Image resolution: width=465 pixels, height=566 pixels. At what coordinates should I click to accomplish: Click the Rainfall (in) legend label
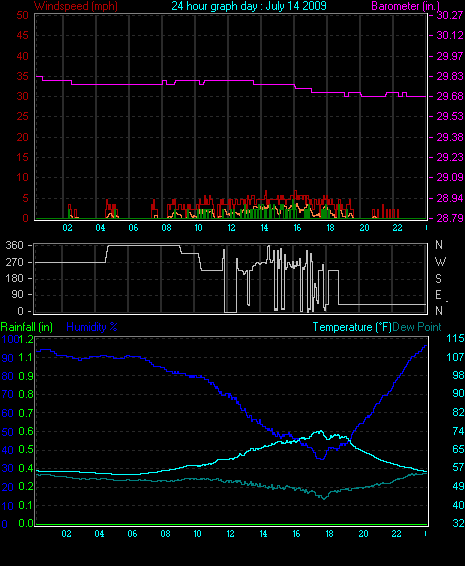pos(27,327)
